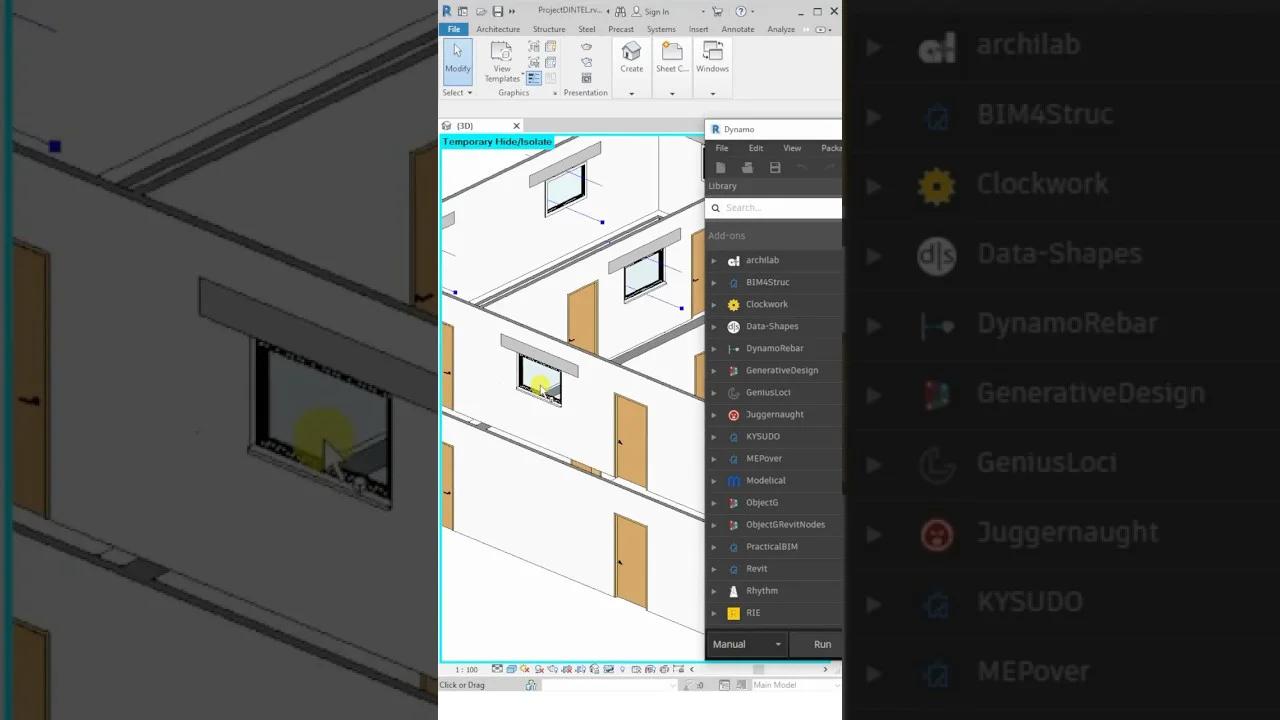Click the binoculars search icon in the title bar

point(620,11)
